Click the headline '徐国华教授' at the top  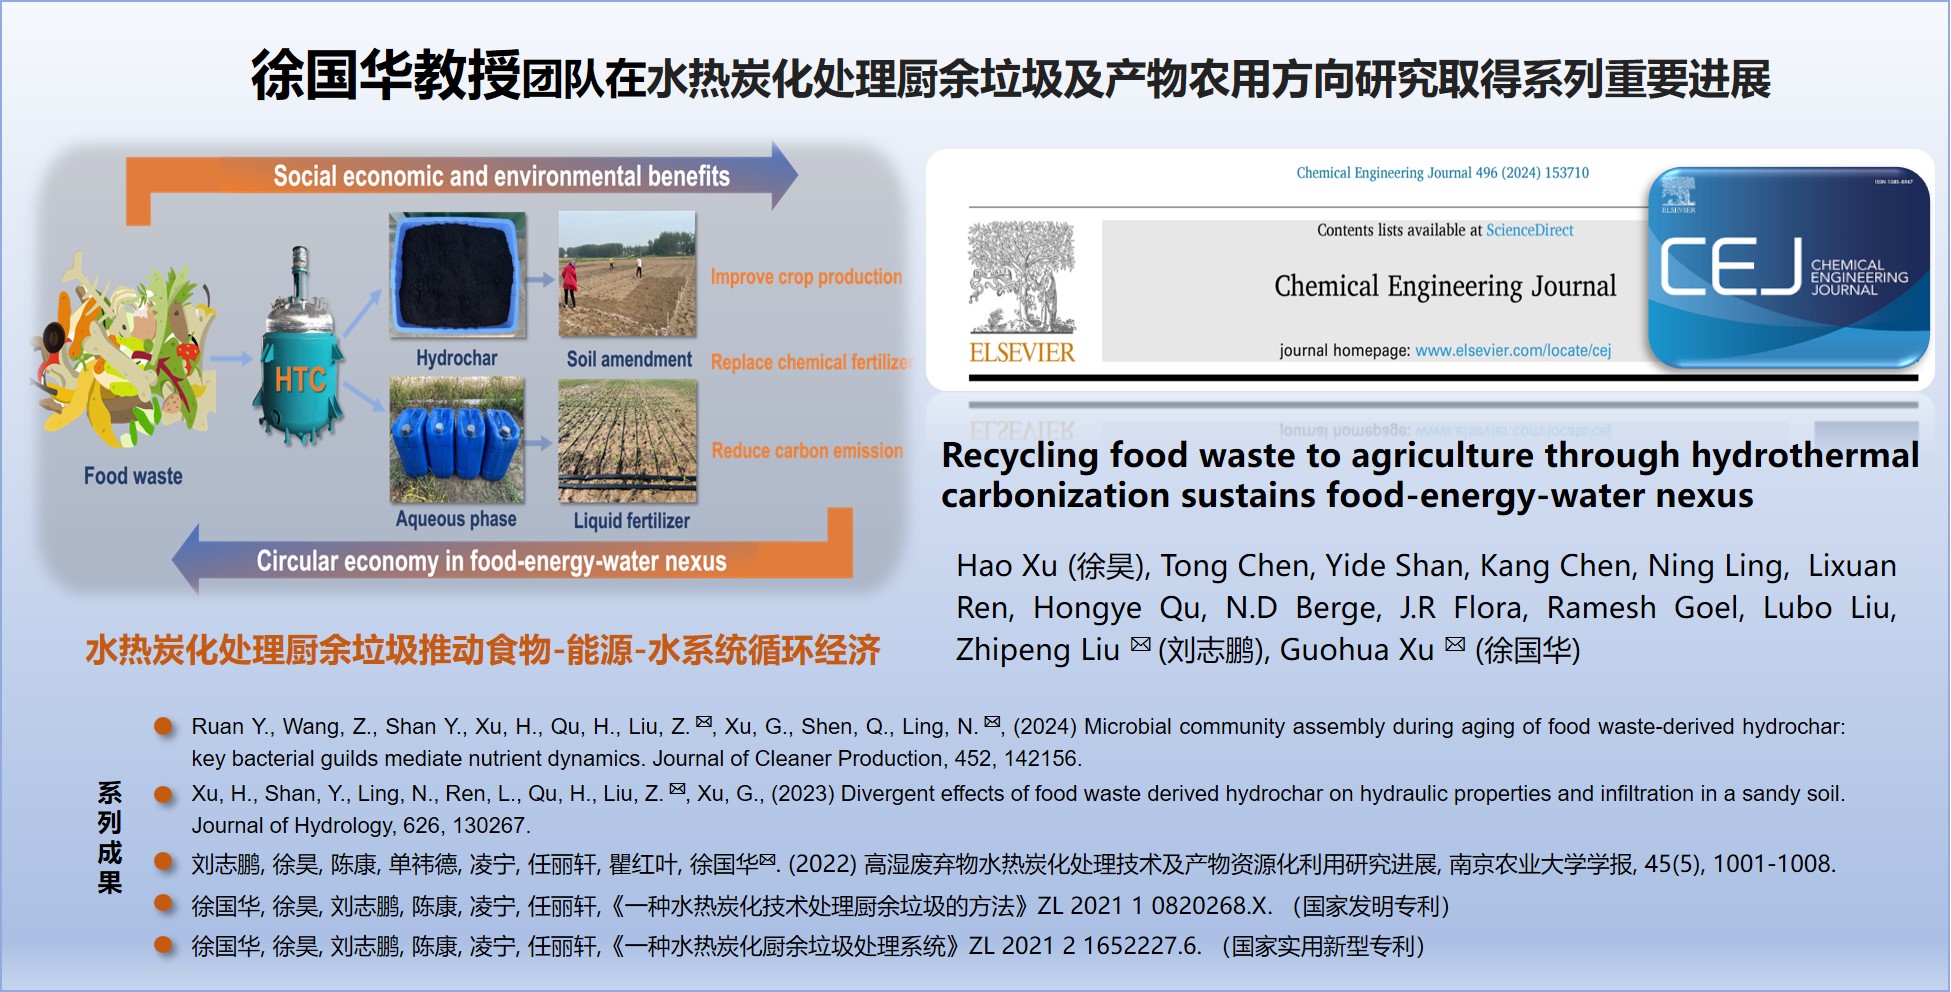click(385, 76)
